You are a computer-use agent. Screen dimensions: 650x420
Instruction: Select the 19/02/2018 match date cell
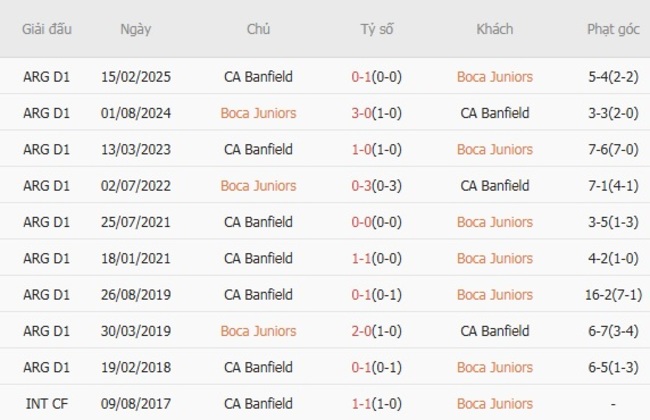point(135,367)
